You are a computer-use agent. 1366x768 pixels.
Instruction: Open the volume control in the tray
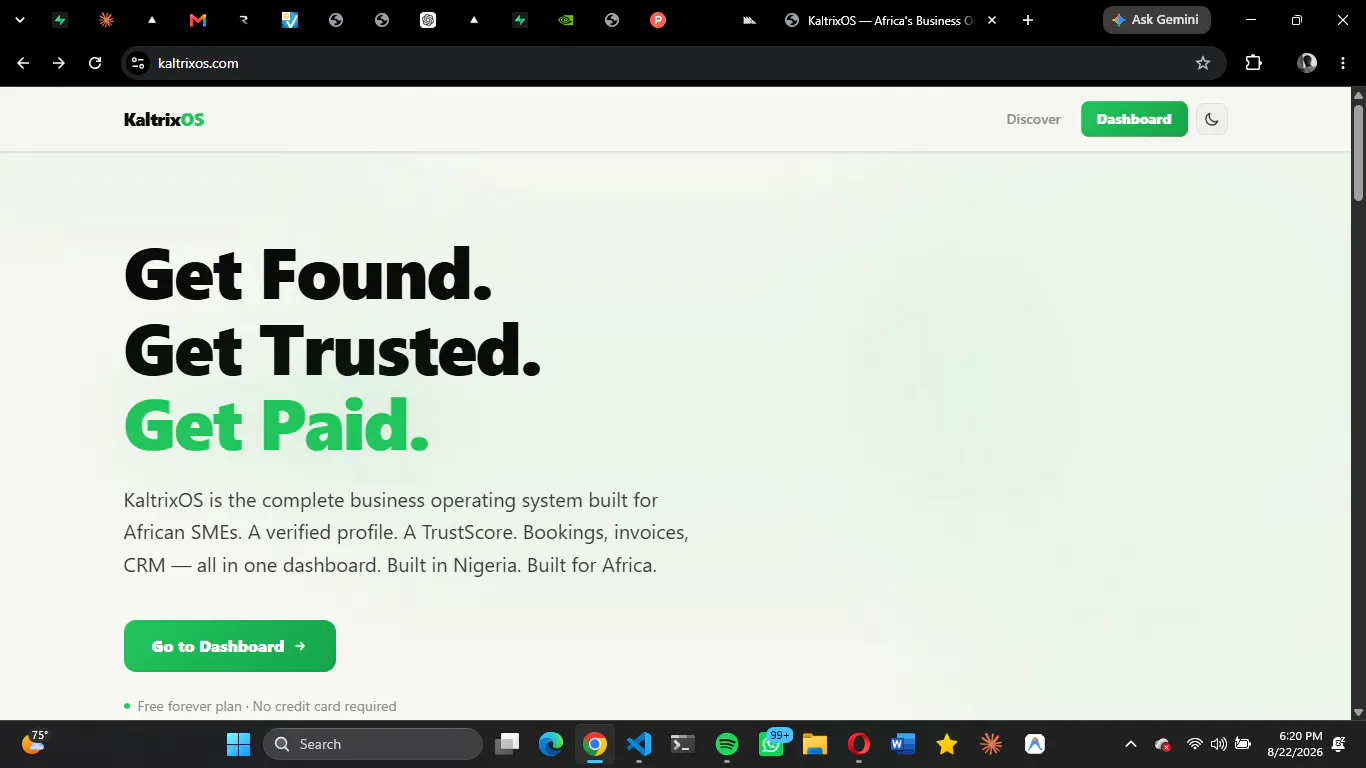tap(1218, 744)
